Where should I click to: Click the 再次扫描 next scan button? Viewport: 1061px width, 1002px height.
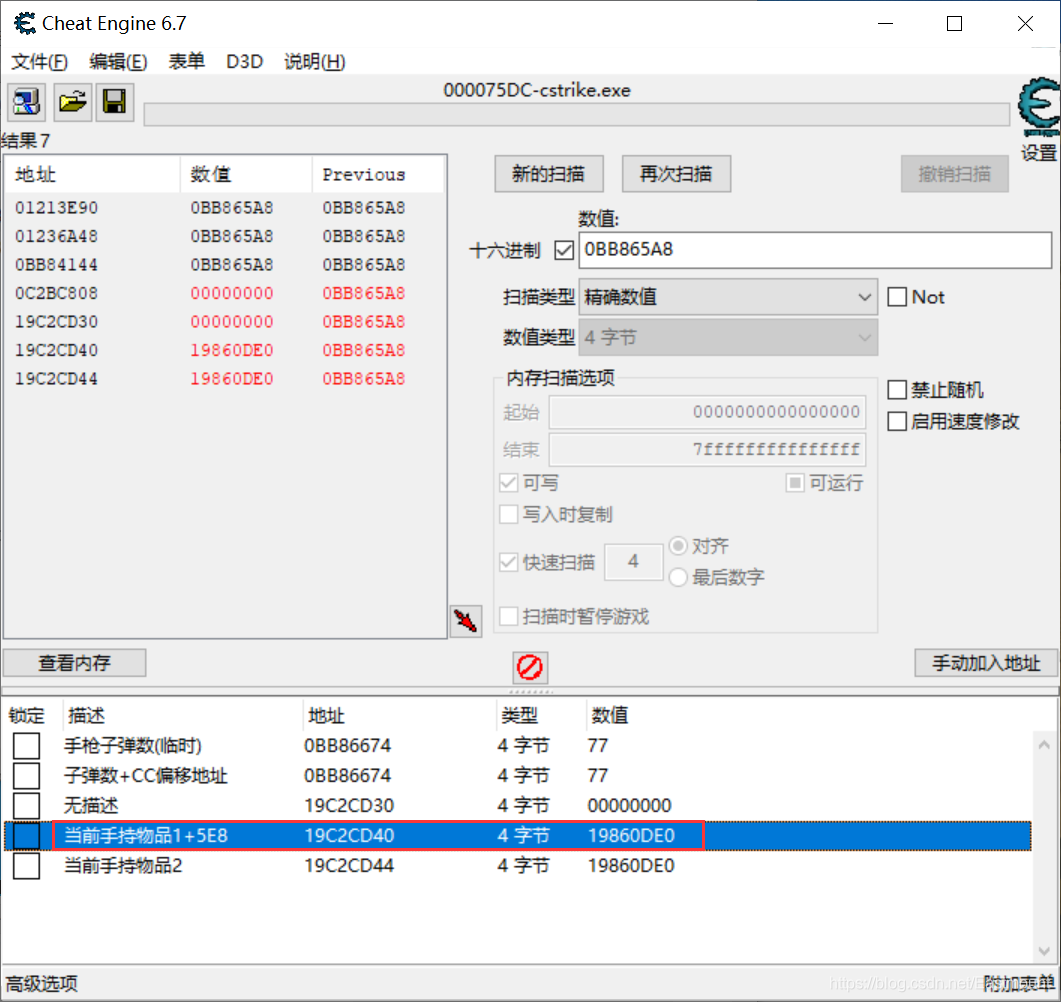point(676,174)
